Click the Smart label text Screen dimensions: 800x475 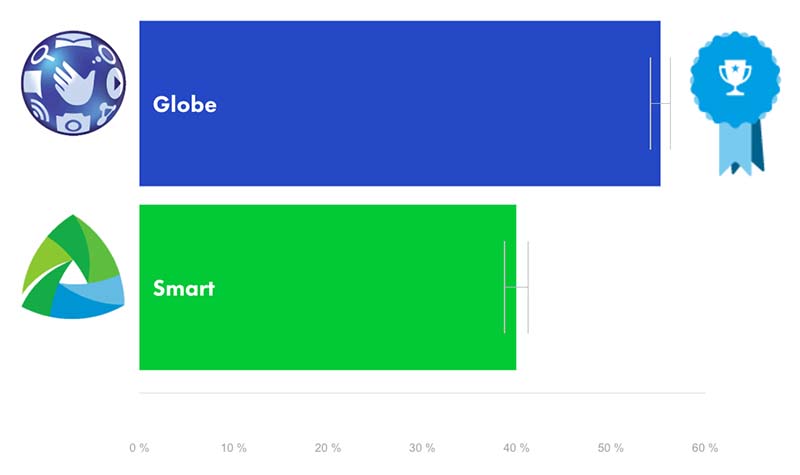point(184,288)
